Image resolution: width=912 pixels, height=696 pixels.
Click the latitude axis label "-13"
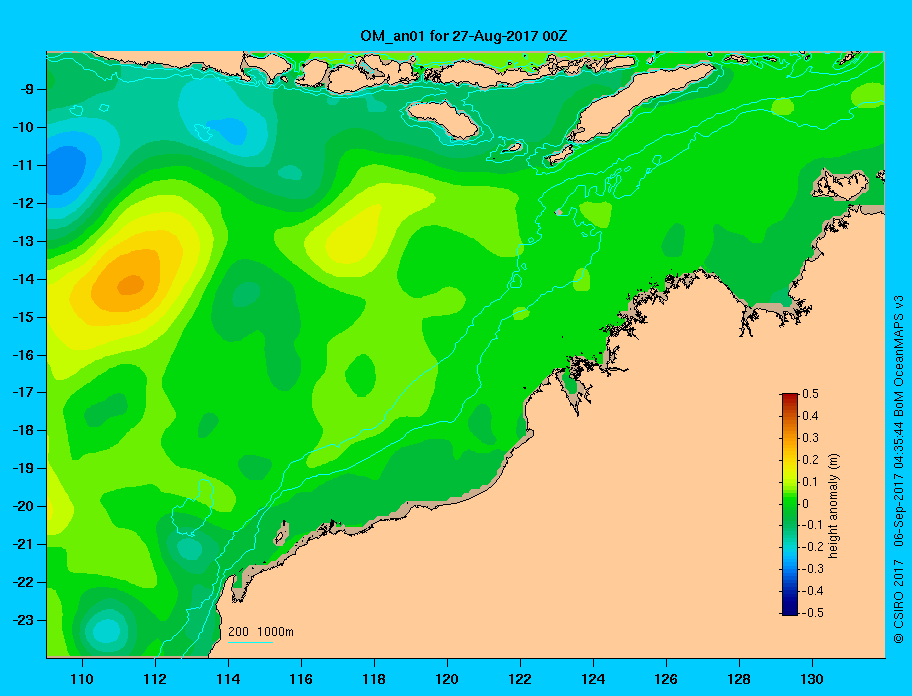click(23, 241)
